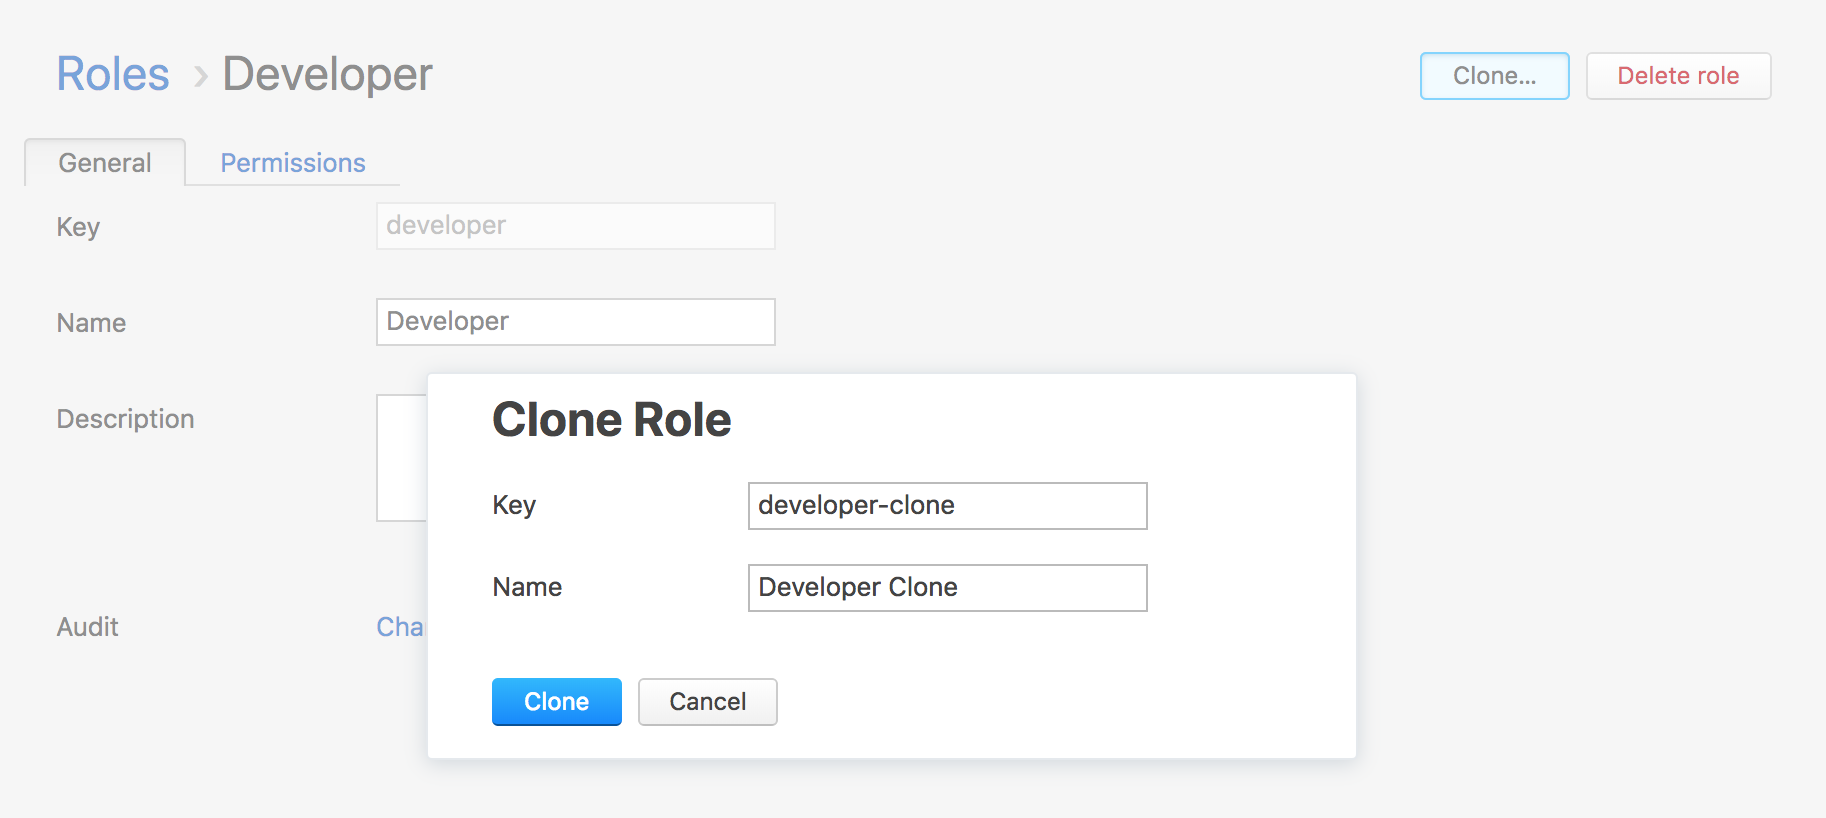
Task: Click the 'Description' field label
Action: [126, 419]
